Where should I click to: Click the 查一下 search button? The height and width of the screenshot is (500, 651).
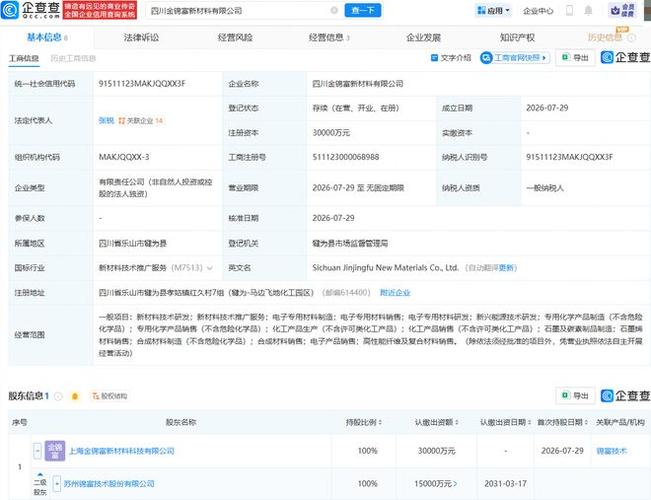click(x=362, y=10)
